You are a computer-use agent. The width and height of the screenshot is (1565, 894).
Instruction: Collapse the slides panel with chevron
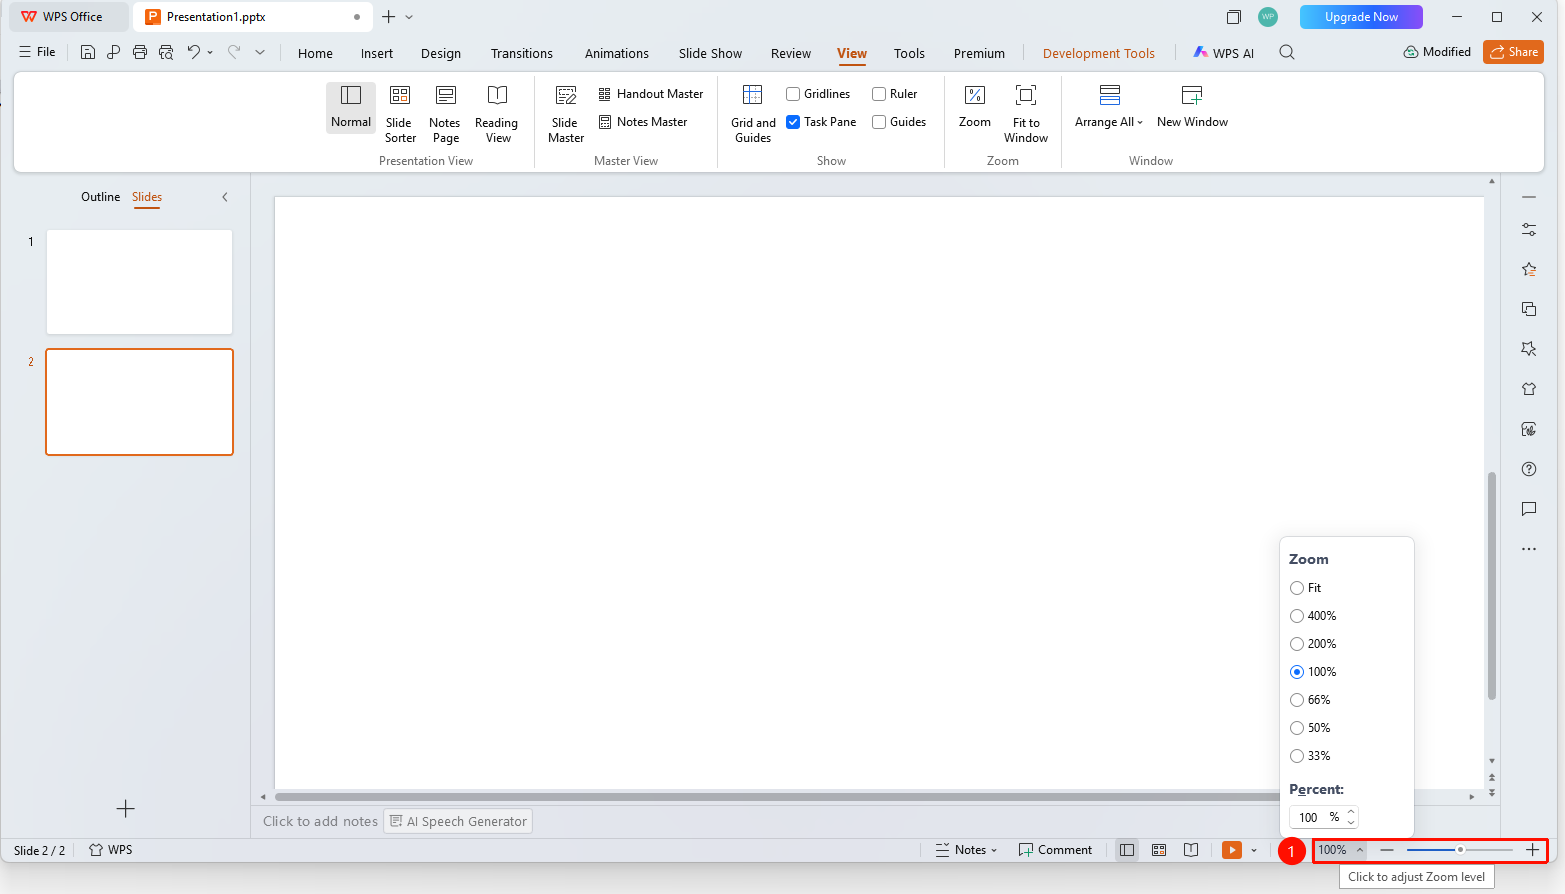coord(225,197)
